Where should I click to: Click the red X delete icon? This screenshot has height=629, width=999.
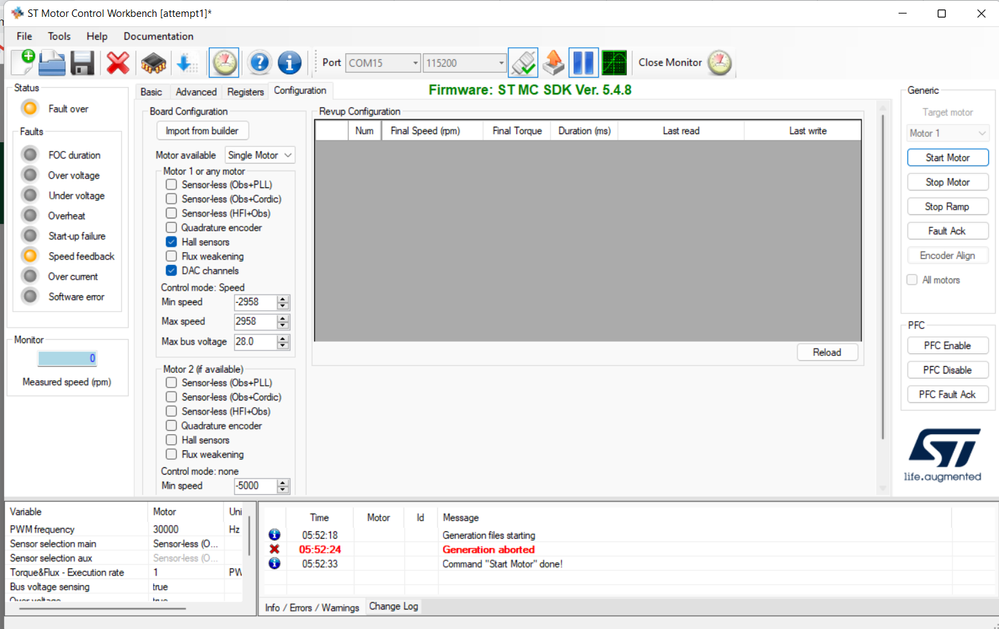(118, 62)
